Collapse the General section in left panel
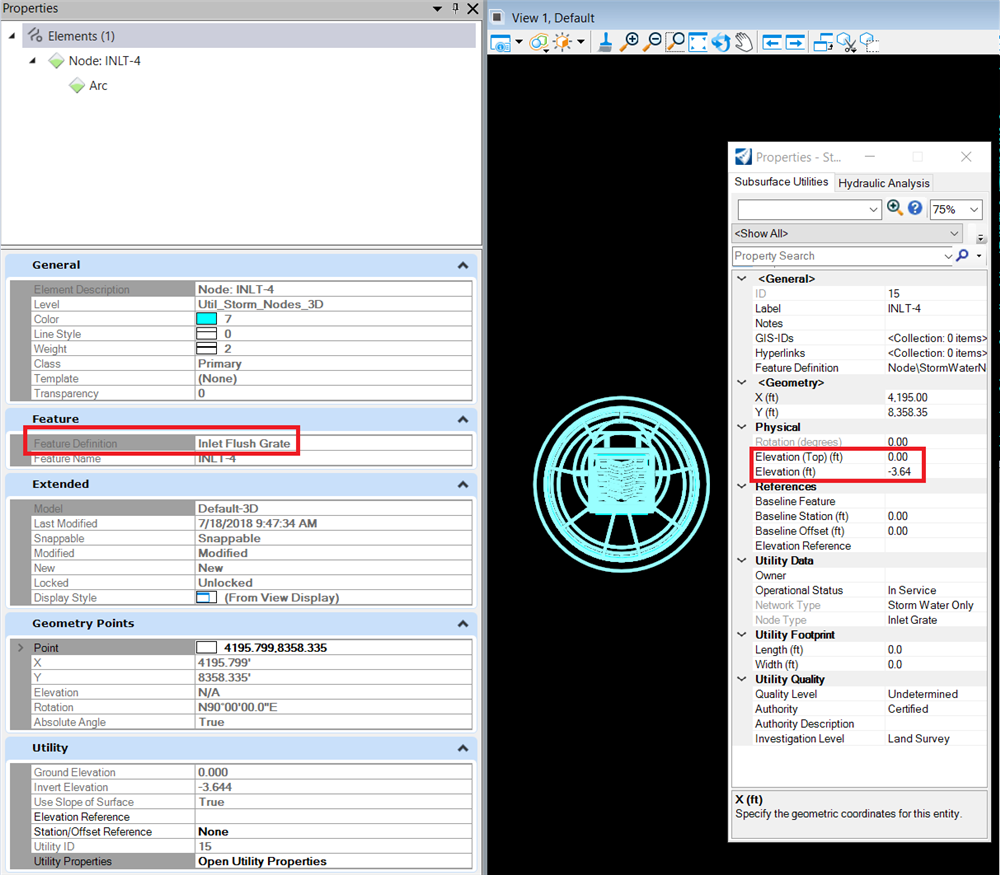This screenshot has height=875, width=1000. pos(462,266)
